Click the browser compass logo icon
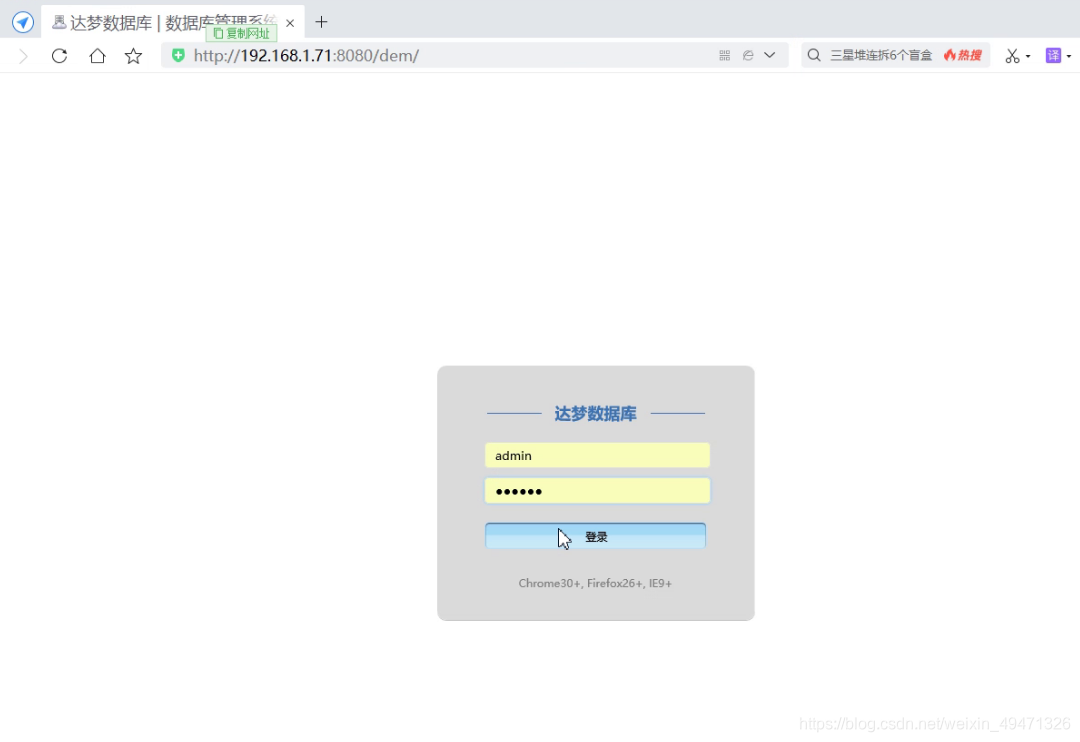 coord(23,22)
